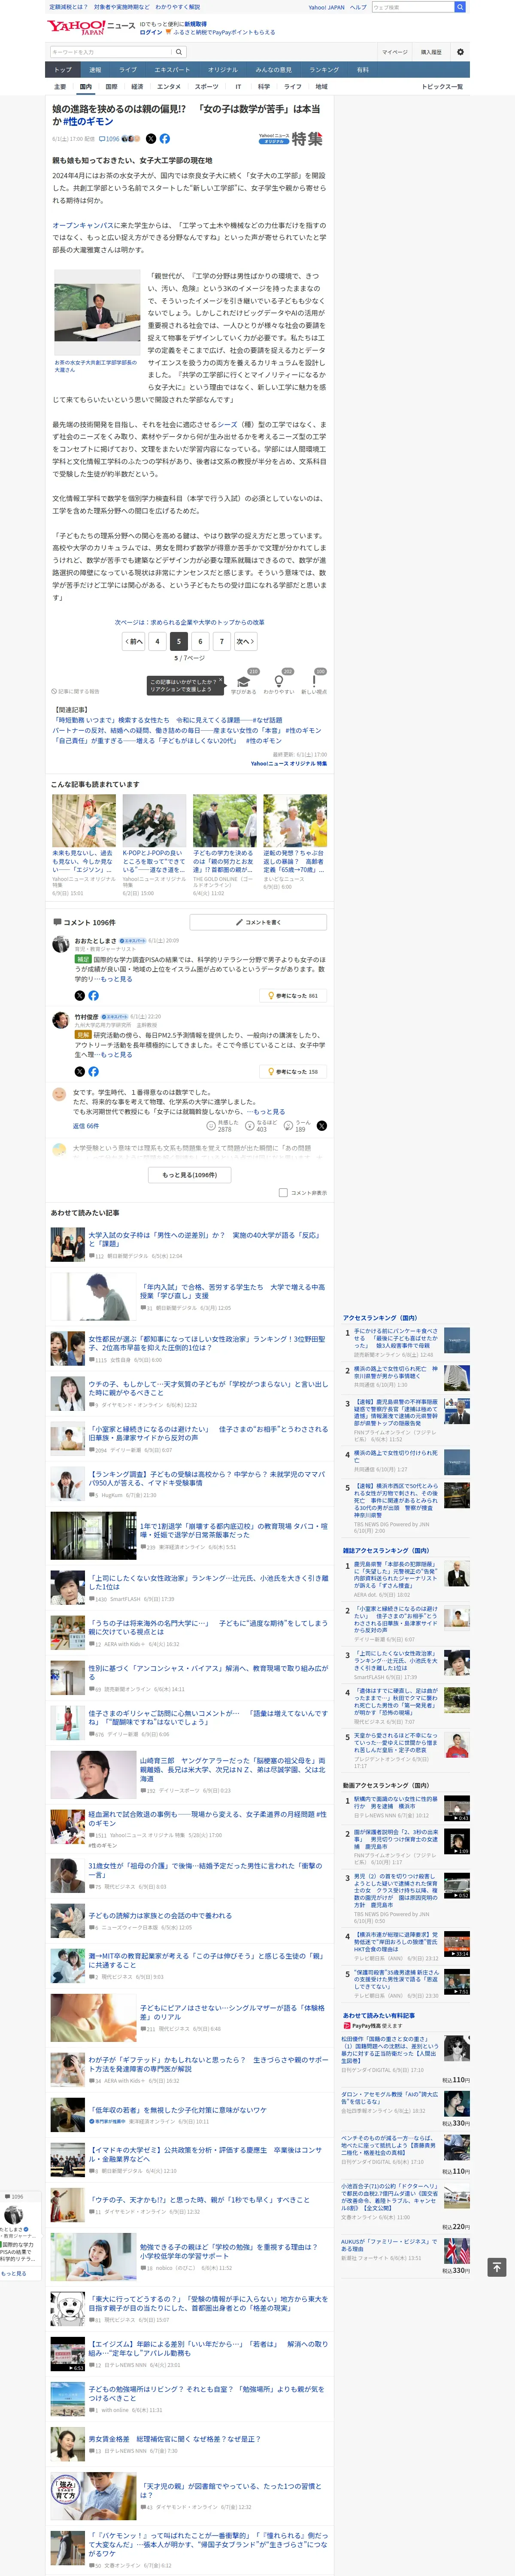Click the search magnifier icon in news keyword box
The width and height of the screenshot is (515, 2576).
178,52
